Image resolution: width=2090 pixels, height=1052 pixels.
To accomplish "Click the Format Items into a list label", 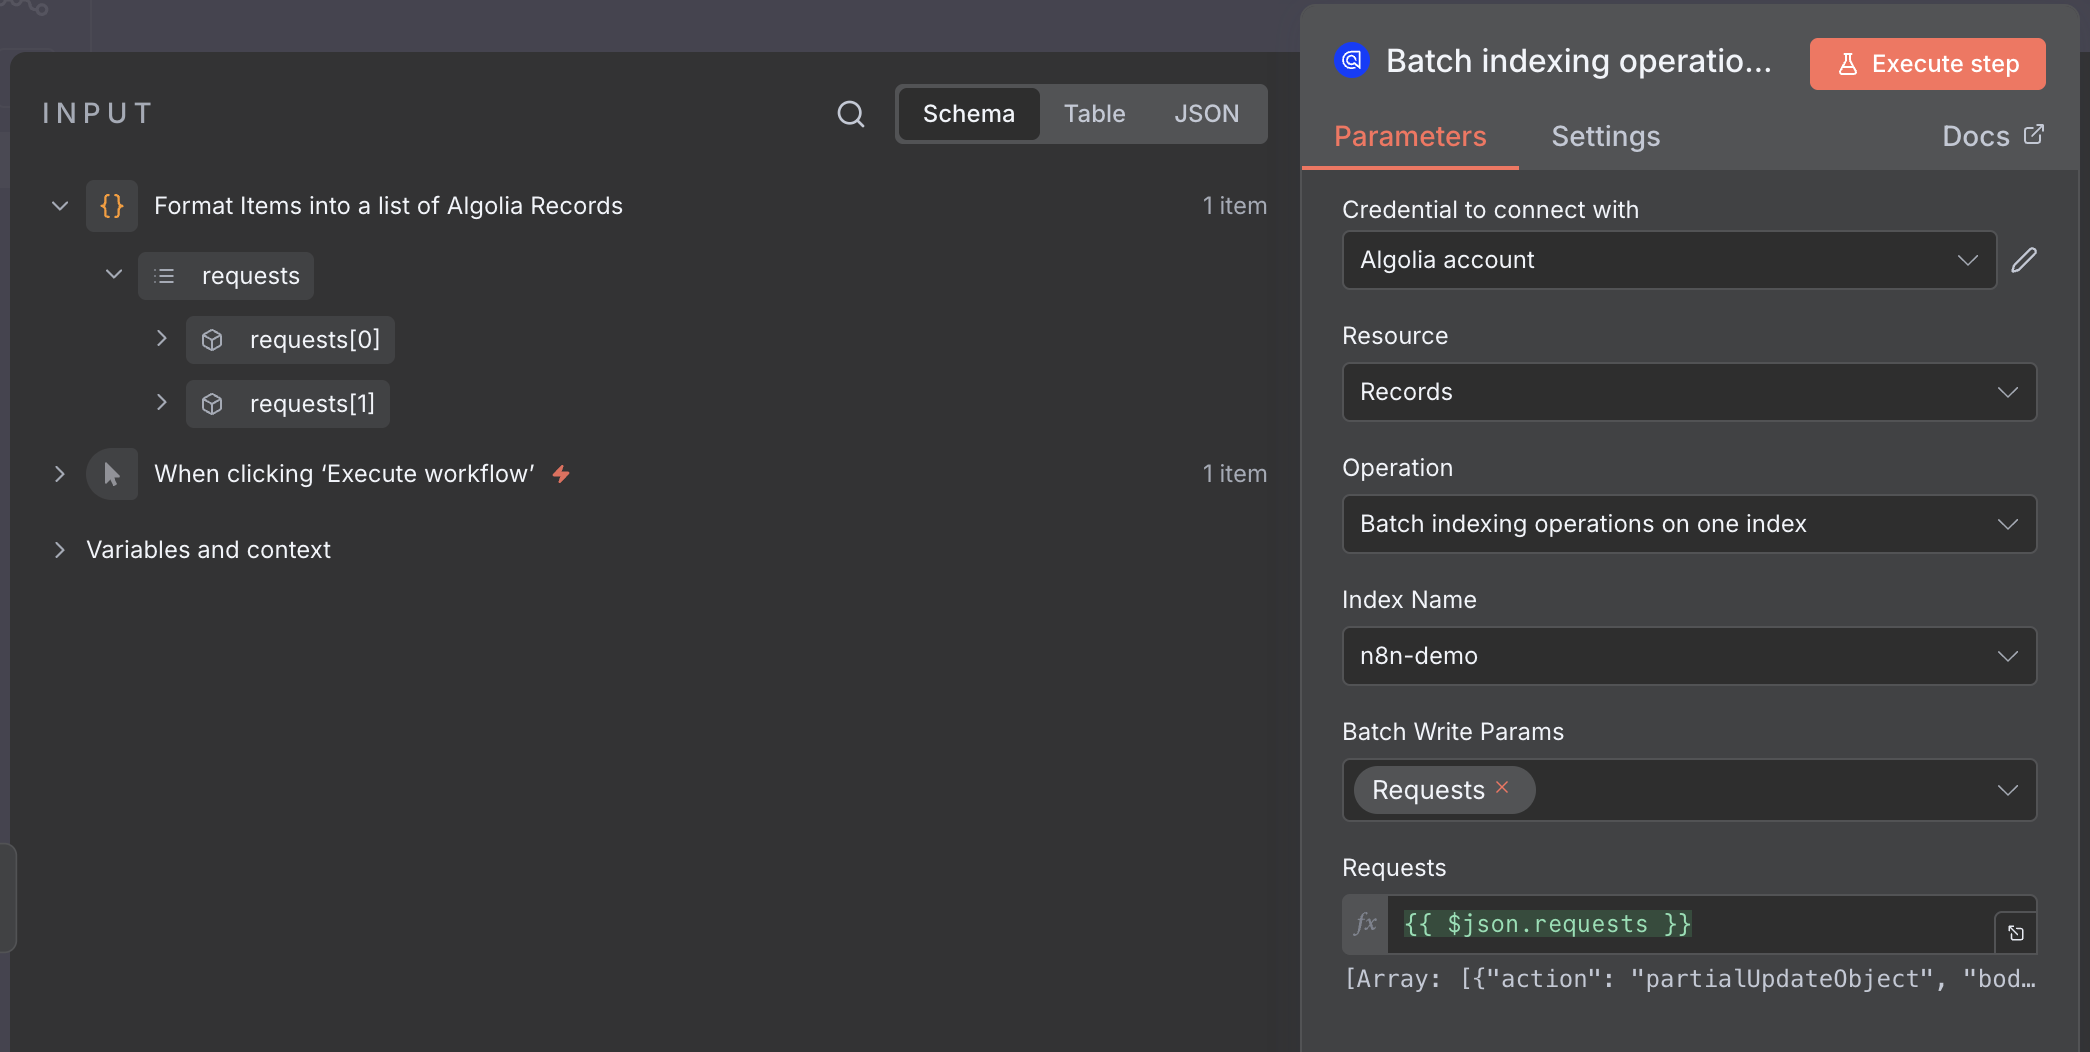I will point(388,206).
